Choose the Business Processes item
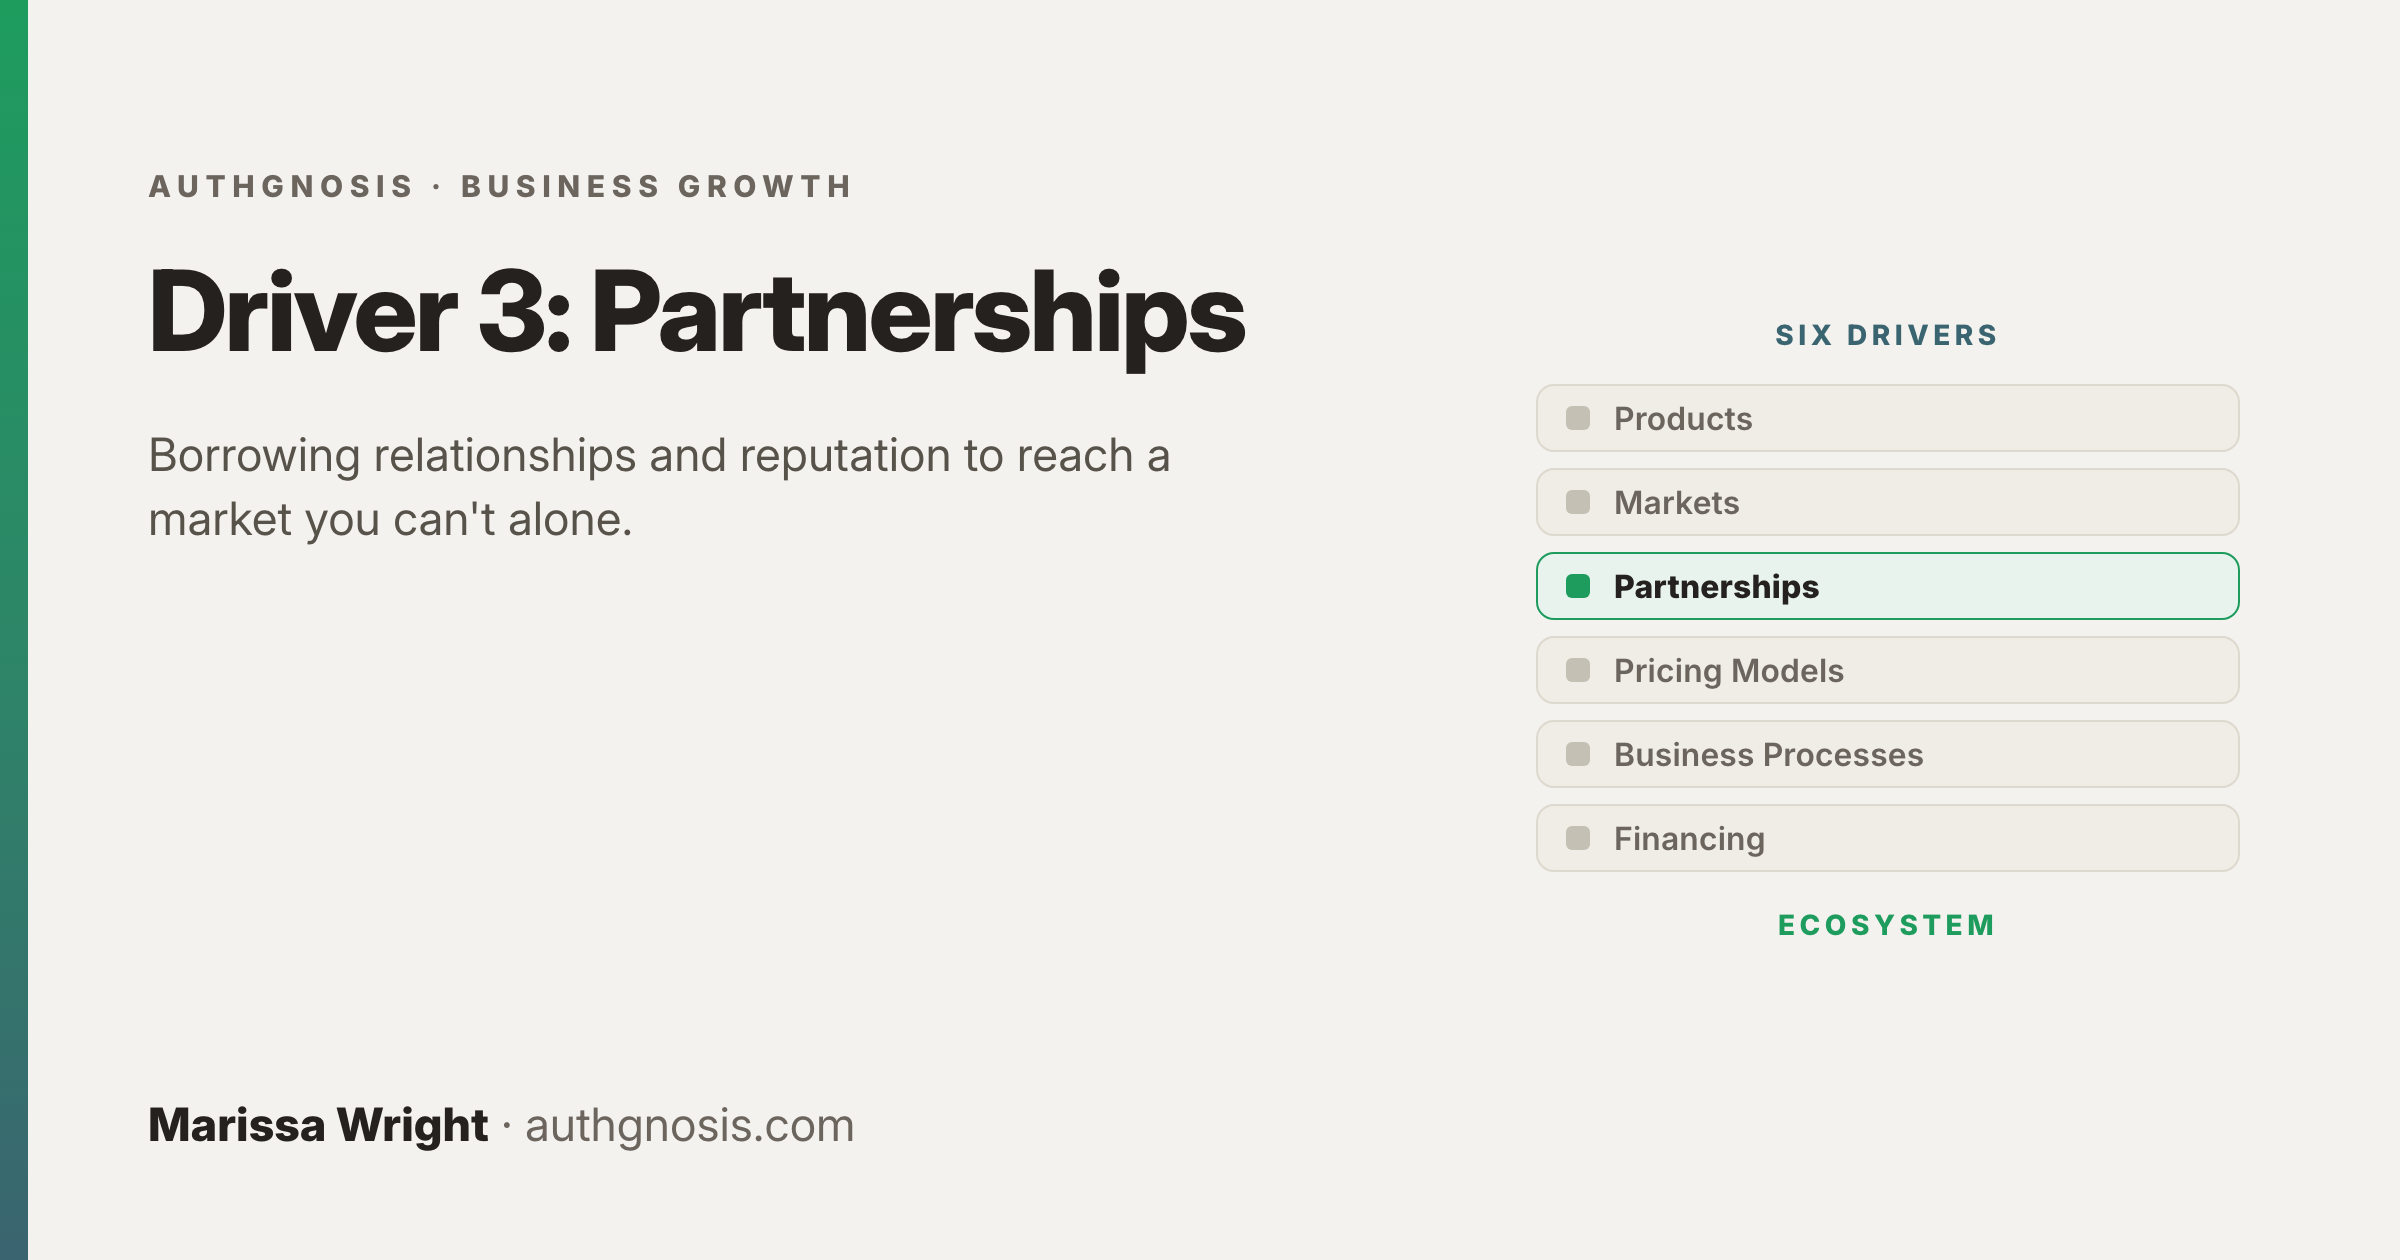This screenshot has width=2400, height=1260. tap(1888, 754)
